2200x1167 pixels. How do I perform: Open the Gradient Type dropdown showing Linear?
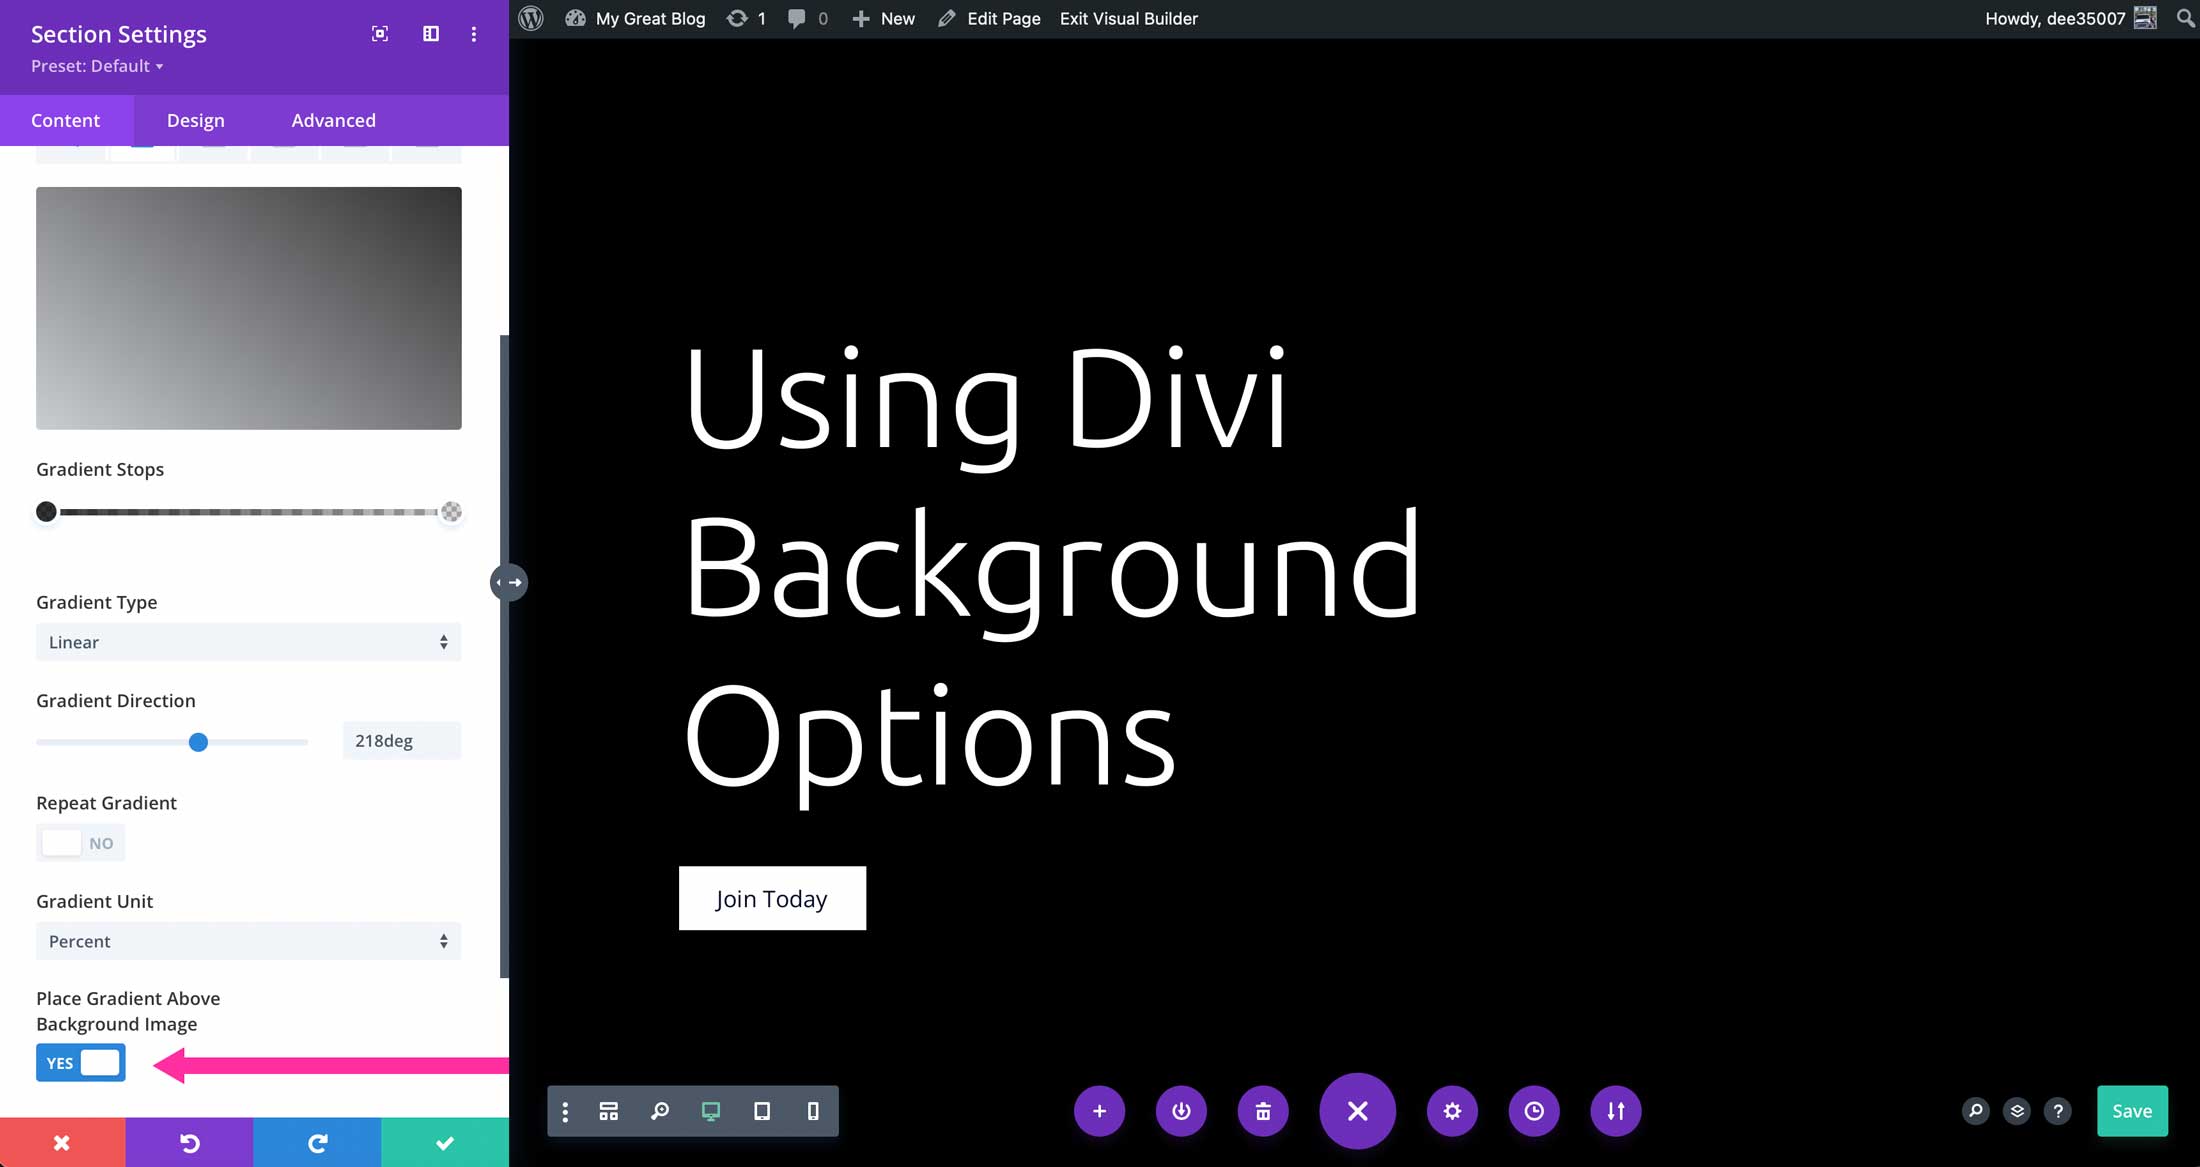(x=248, y=642)
